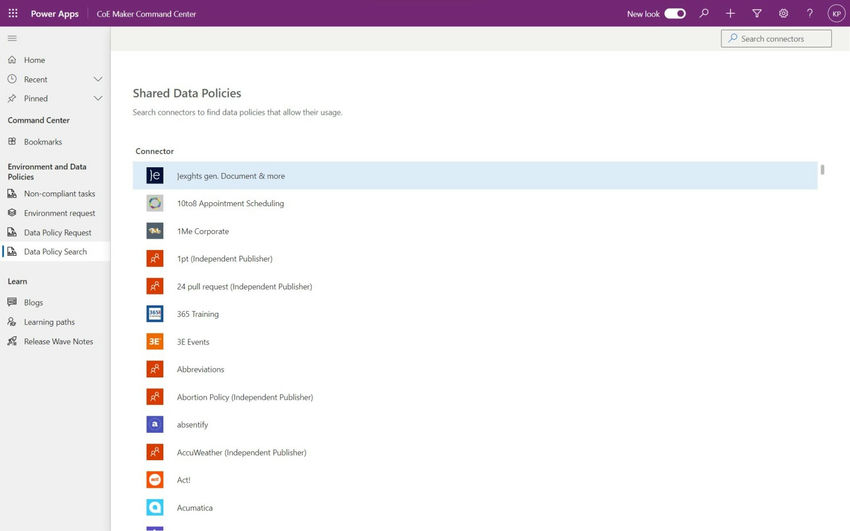The image size is (850, 531).
Task: Click the Recent clock icon
Action: point(12,79)
